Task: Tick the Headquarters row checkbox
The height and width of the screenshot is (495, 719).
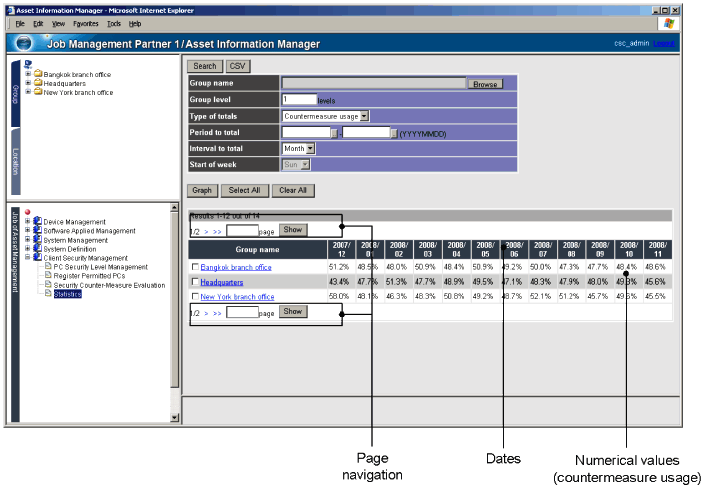Action: (195, 282)
